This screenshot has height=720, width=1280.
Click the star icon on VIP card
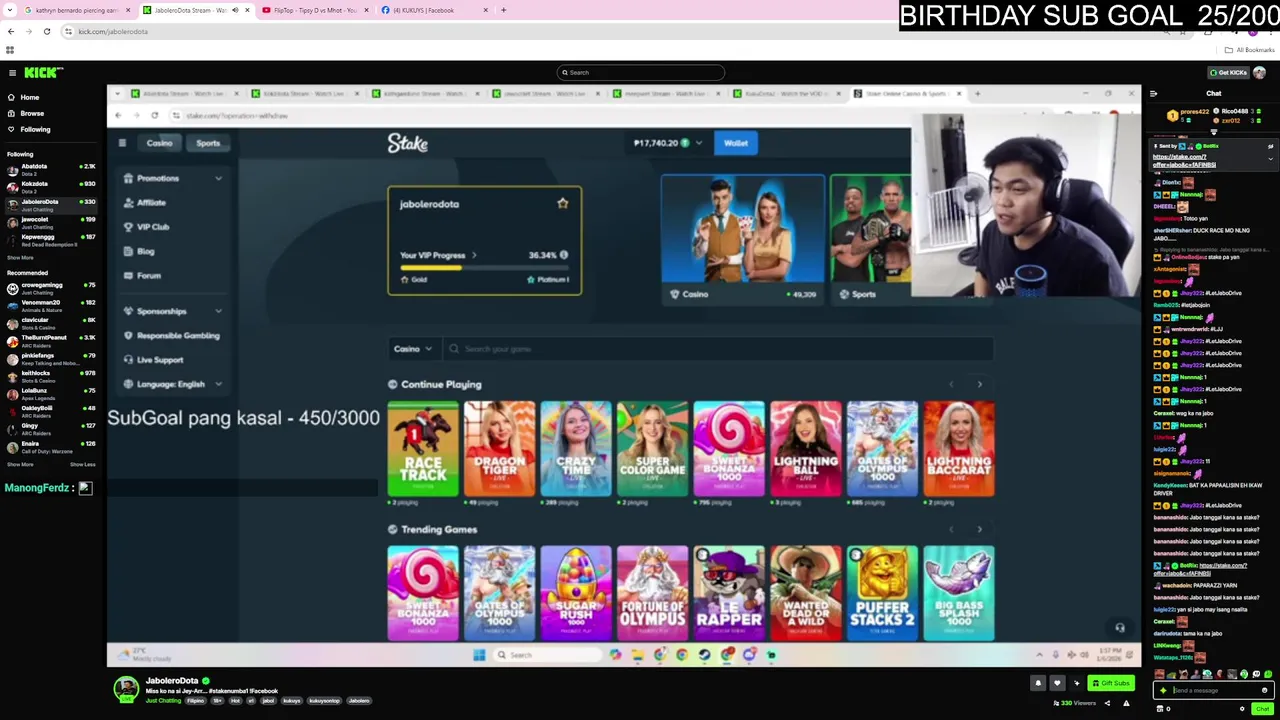pos(562,204)
